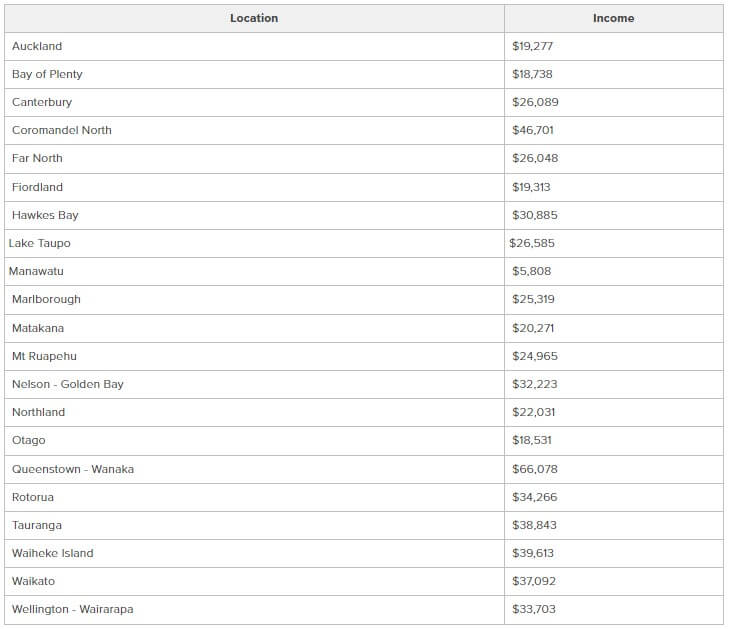Click the Coromandel North location cell

point(62,130)
